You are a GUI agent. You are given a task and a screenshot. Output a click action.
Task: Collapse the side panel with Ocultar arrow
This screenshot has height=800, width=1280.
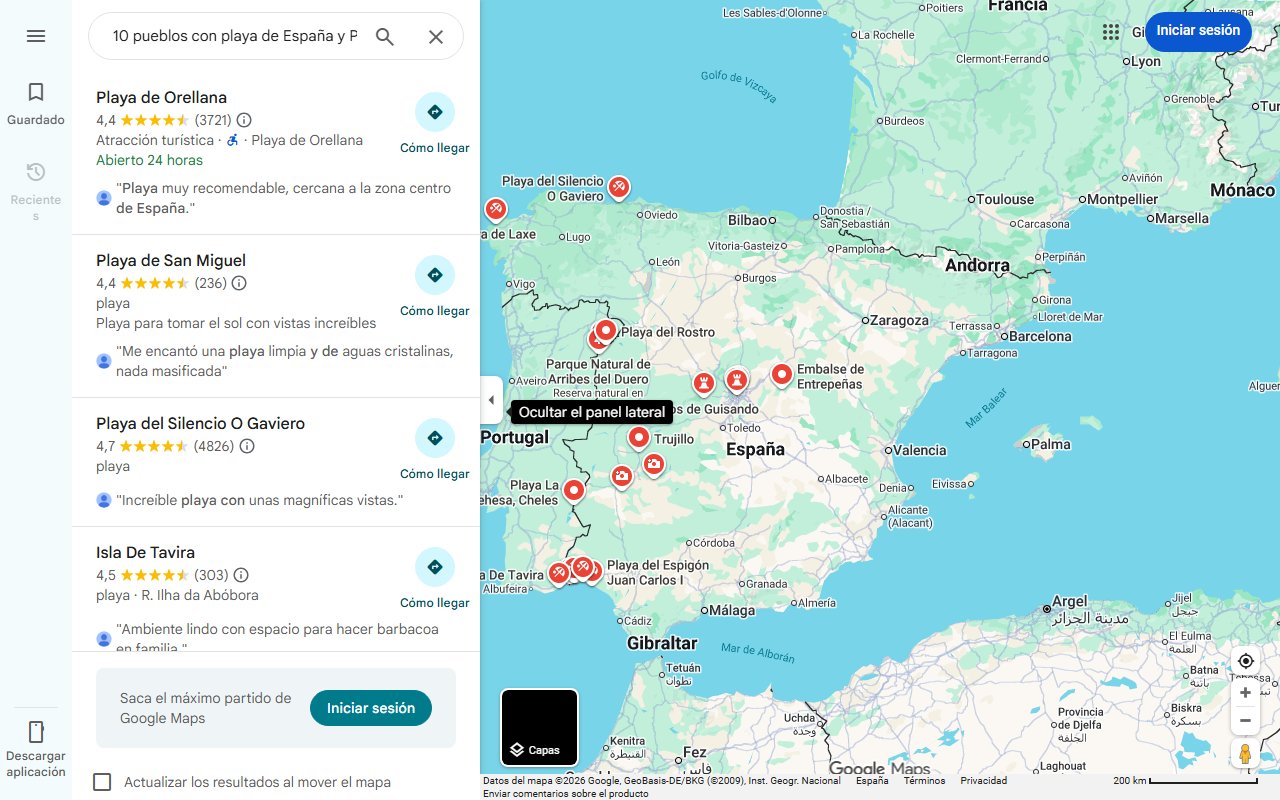pos(491,399)
